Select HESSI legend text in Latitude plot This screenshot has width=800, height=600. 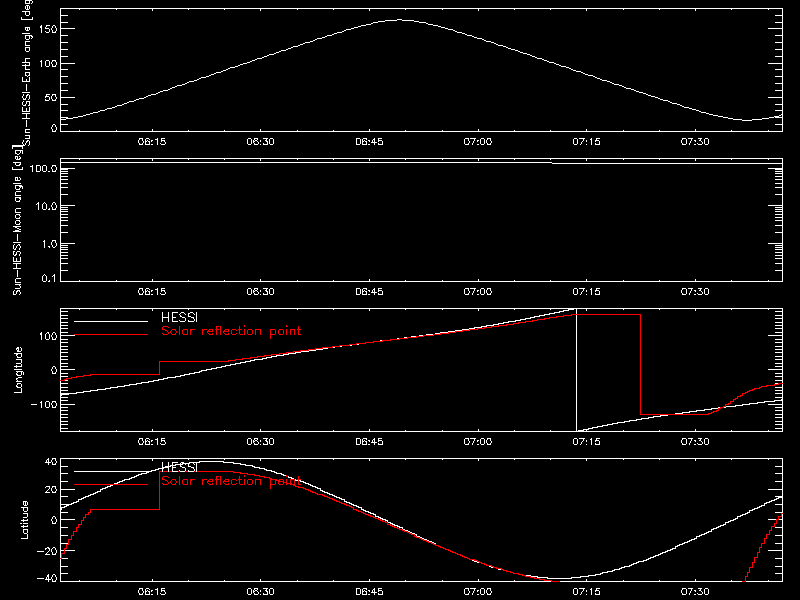point(179,467)
